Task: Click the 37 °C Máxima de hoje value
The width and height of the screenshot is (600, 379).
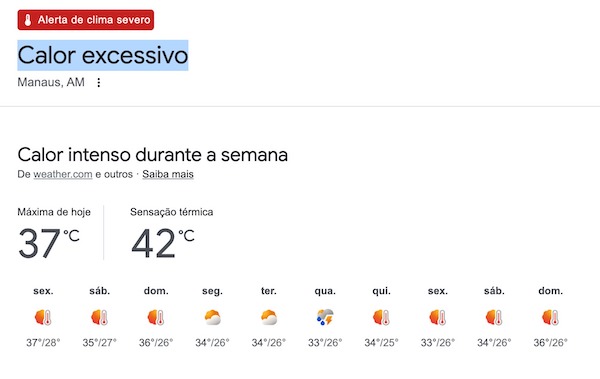Action: point(49,243)
